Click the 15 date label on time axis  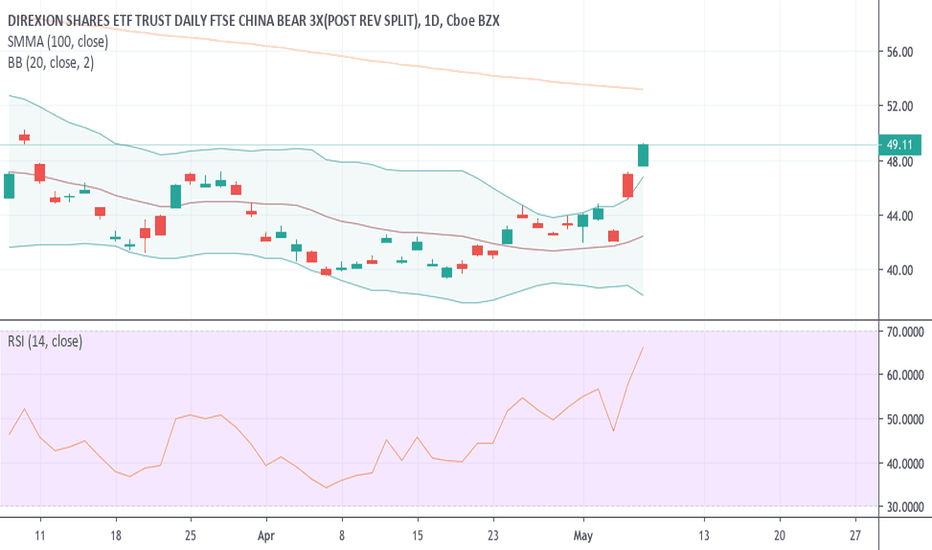(x=417, y=536)
